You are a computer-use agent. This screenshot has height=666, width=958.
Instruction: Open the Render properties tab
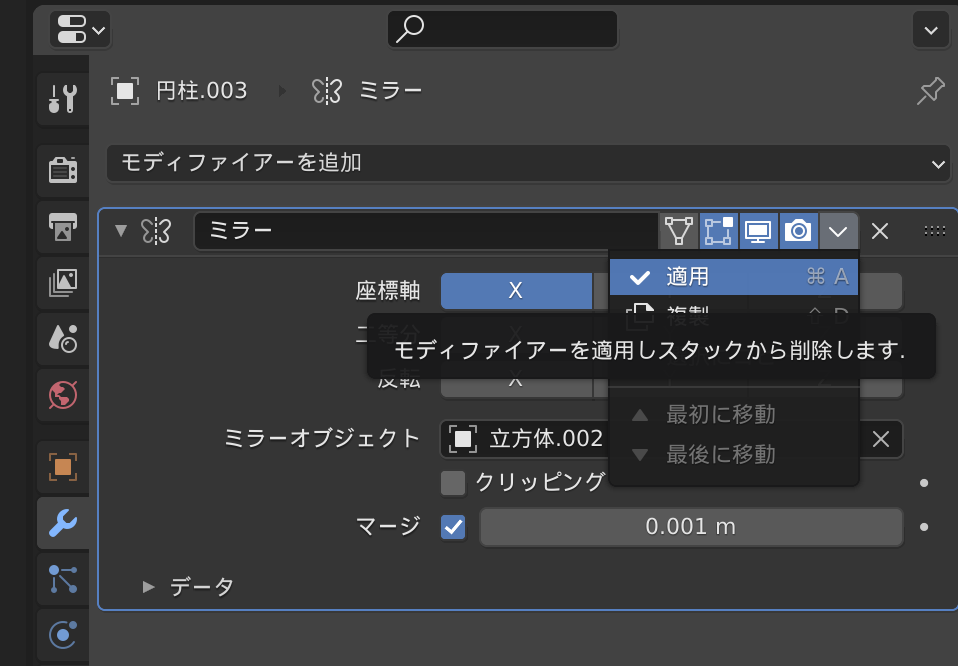pyautogui.click(x=62, y=170)
